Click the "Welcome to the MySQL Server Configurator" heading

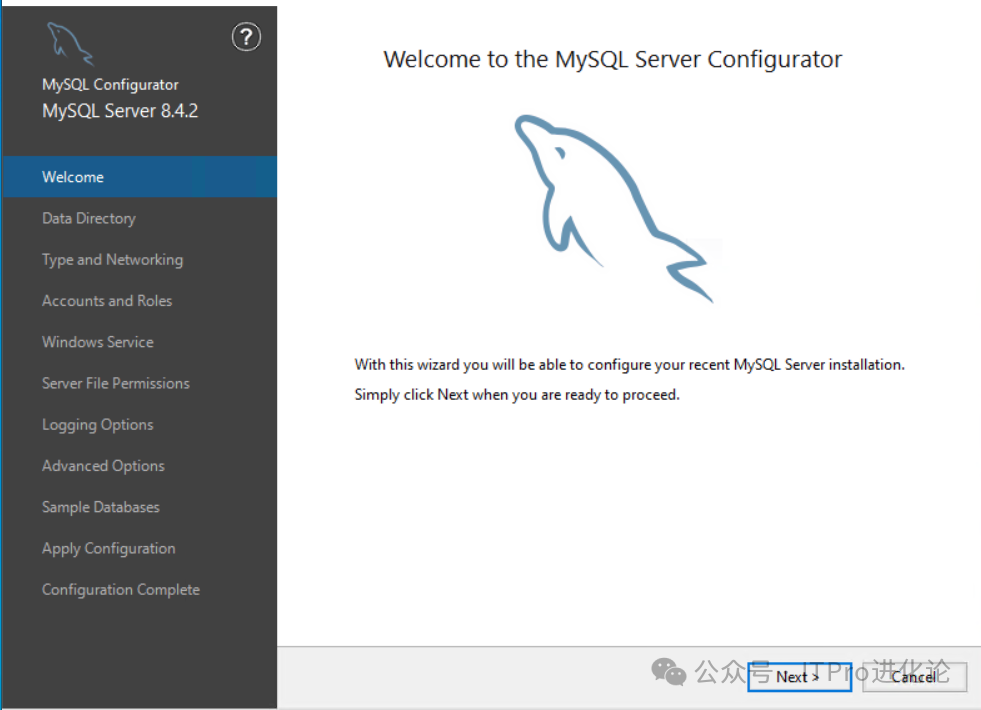click(612, 59)
